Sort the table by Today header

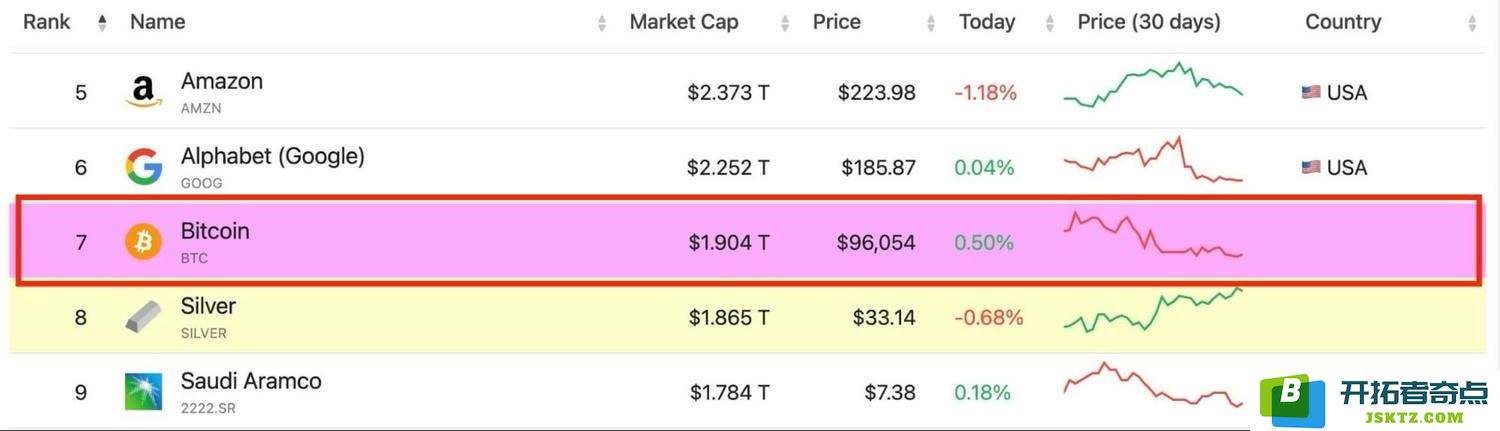coord(987,22)
